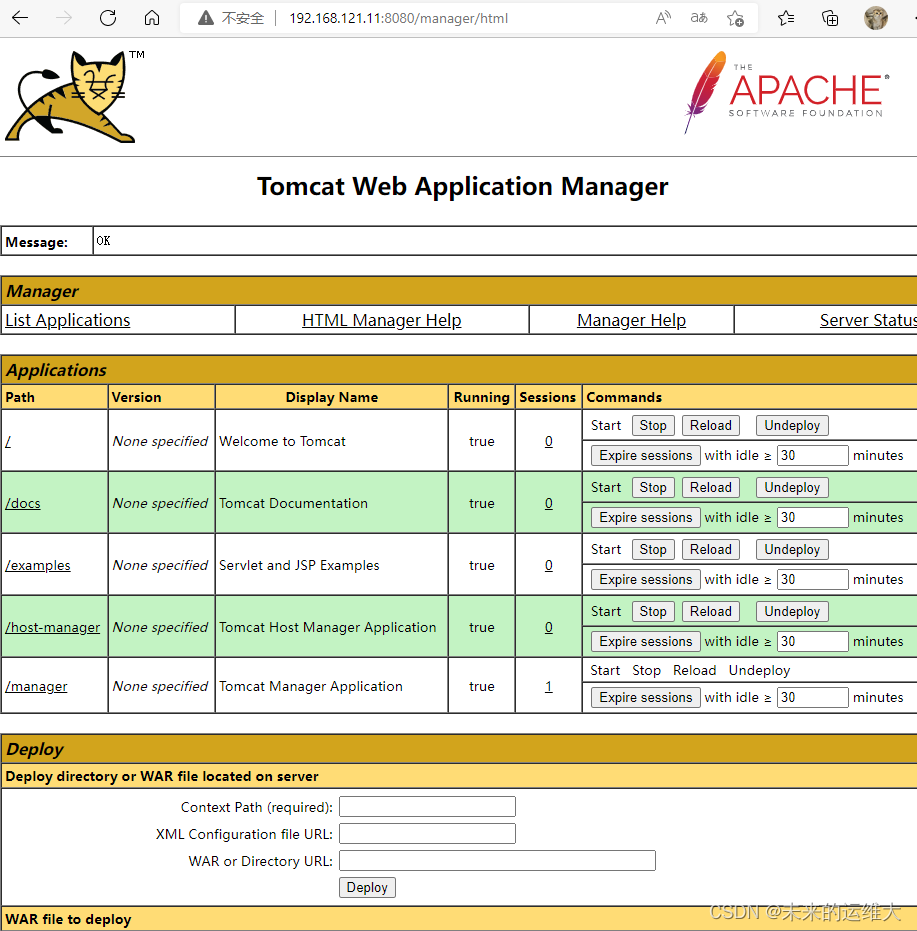The image size is (917, 931).
Task: Click the Deploy button
Action: 367,888
